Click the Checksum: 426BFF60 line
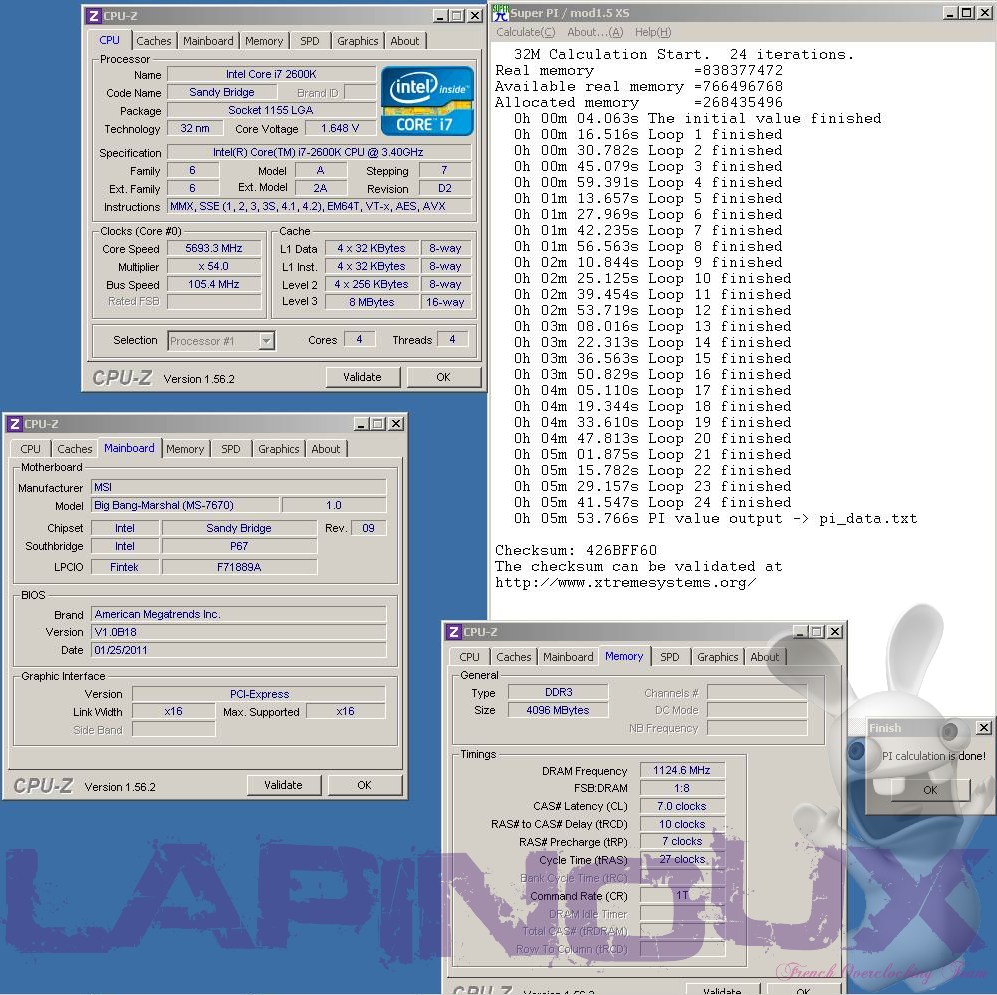Screen dimensions: 997x995 point(576,551)
